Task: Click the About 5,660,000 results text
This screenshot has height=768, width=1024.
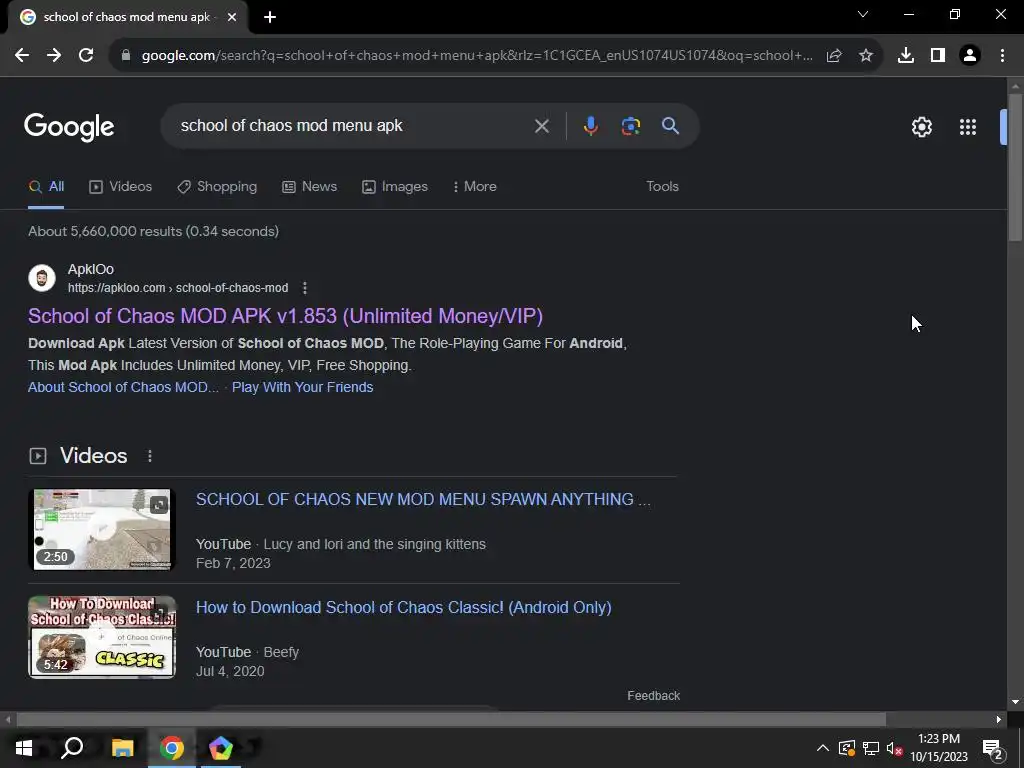Action: [x=153, y=231]
